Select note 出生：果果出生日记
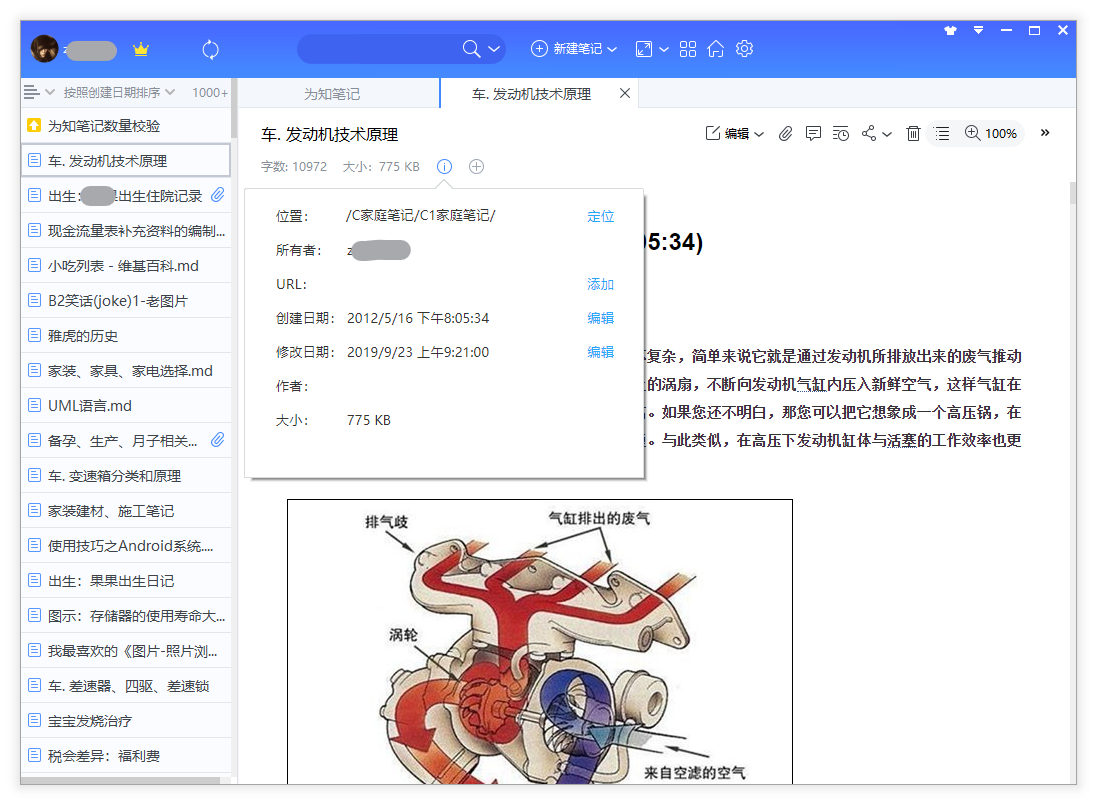The image size is (1097, 805). pyautogui.click(x=126, y=580)
